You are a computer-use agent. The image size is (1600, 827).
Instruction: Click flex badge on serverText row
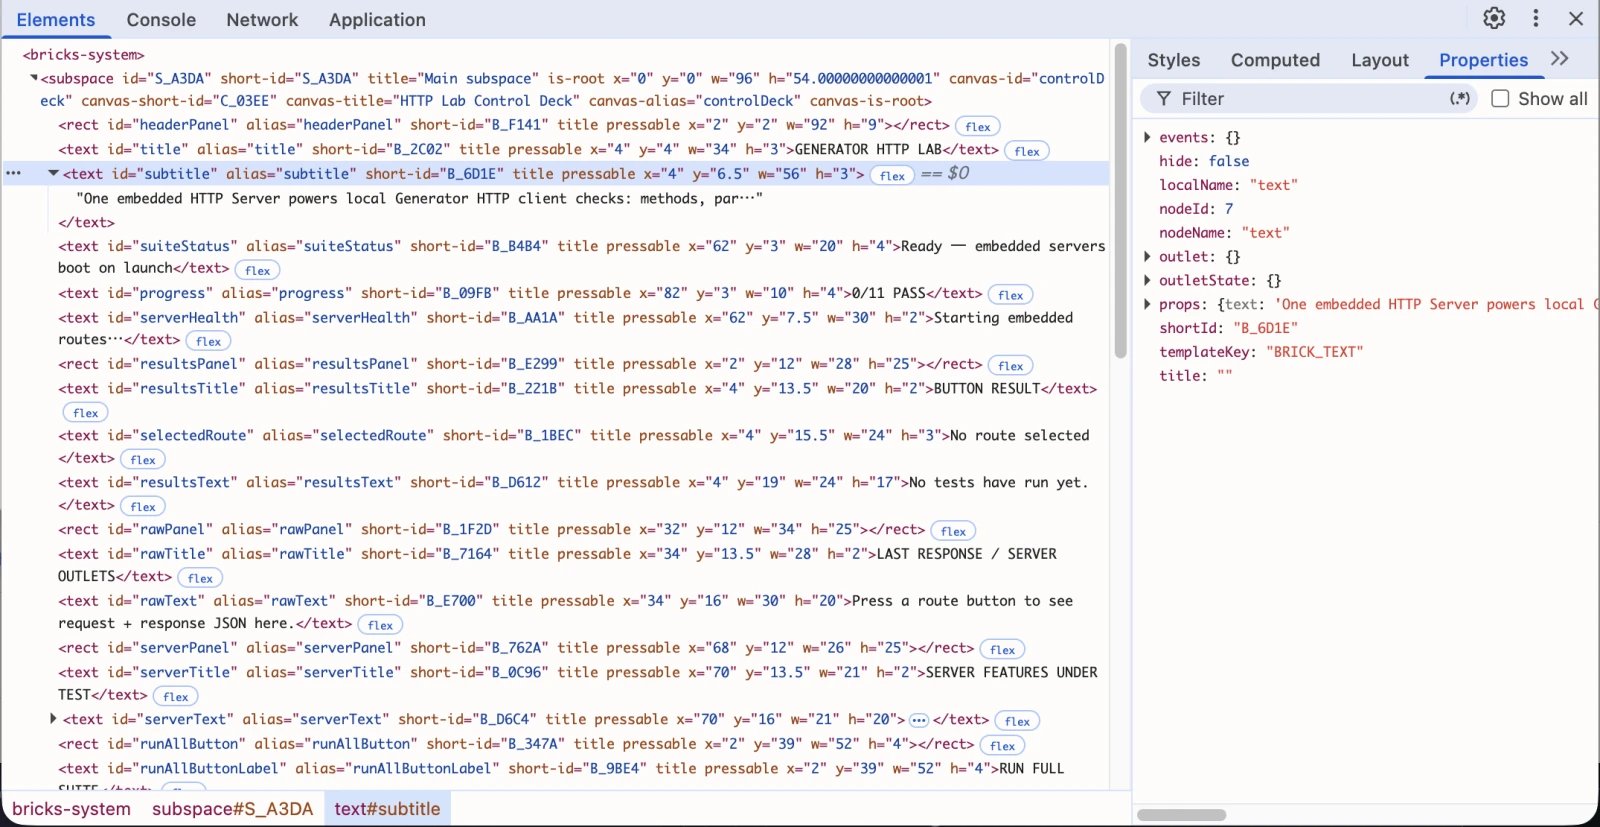pyautogui.click(x=1018, y=721)
